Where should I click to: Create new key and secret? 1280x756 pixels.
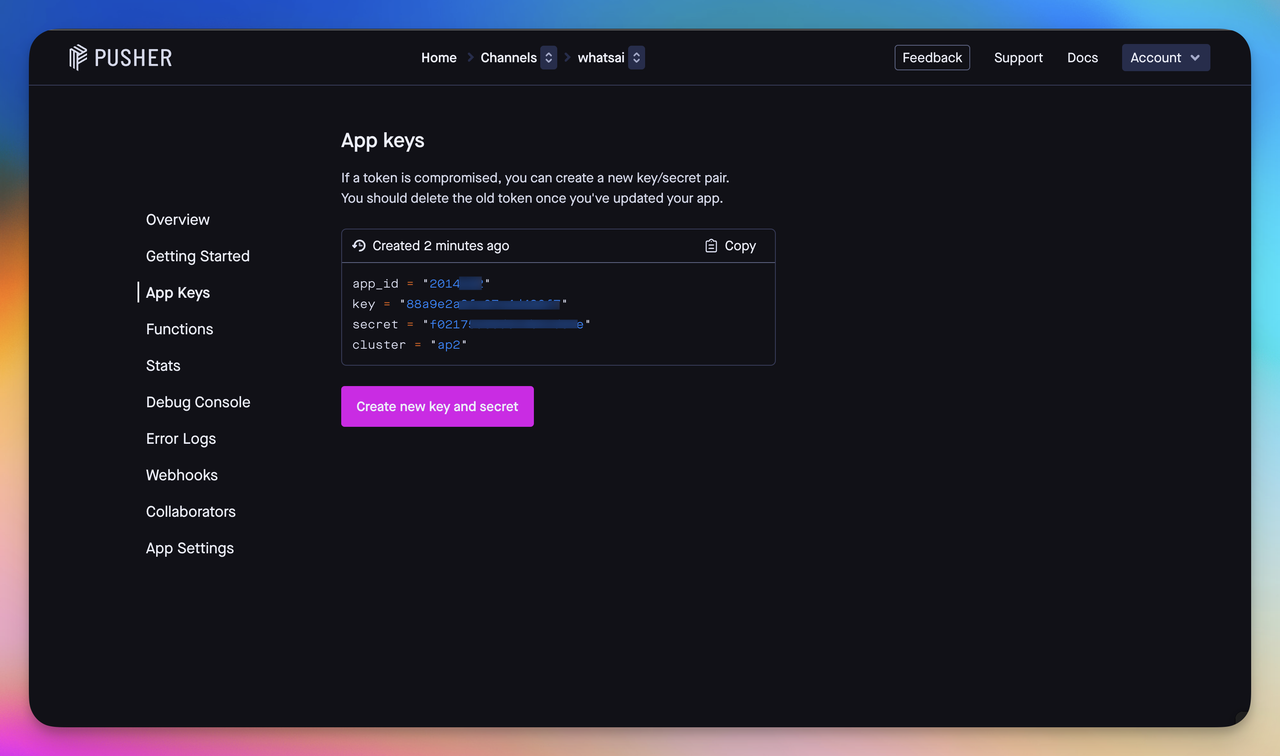[437, 407]
